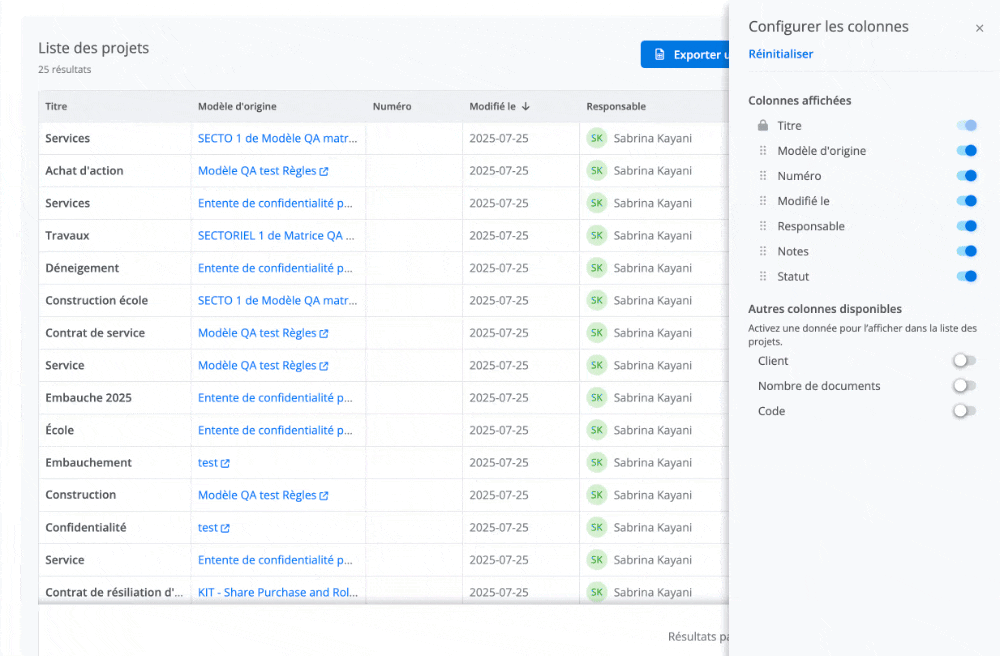
Task: Enable the Client column toggle
Action: [964, 361]
